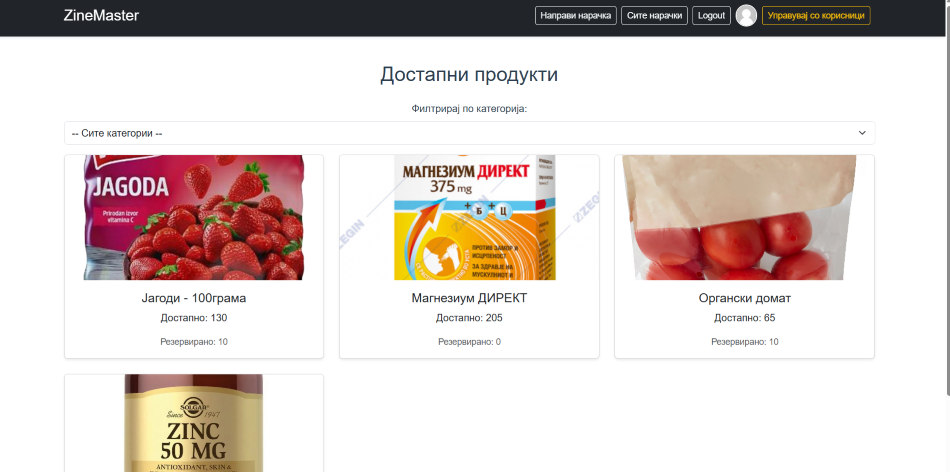Expand the category filter dropdown
The image size is (950, 472).
coord(469,133)
